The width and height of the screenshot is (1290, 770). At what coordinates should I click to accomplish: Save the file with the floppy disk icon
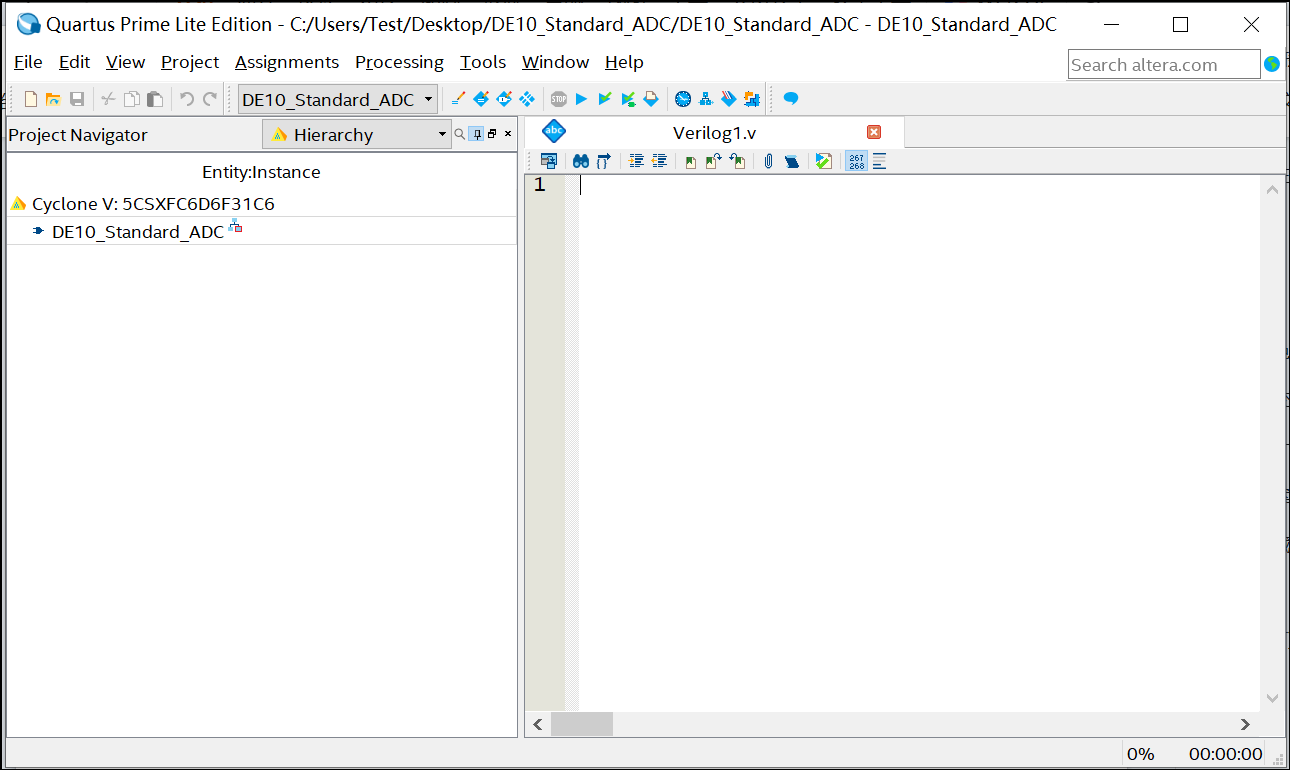click(x=77, y=99)
